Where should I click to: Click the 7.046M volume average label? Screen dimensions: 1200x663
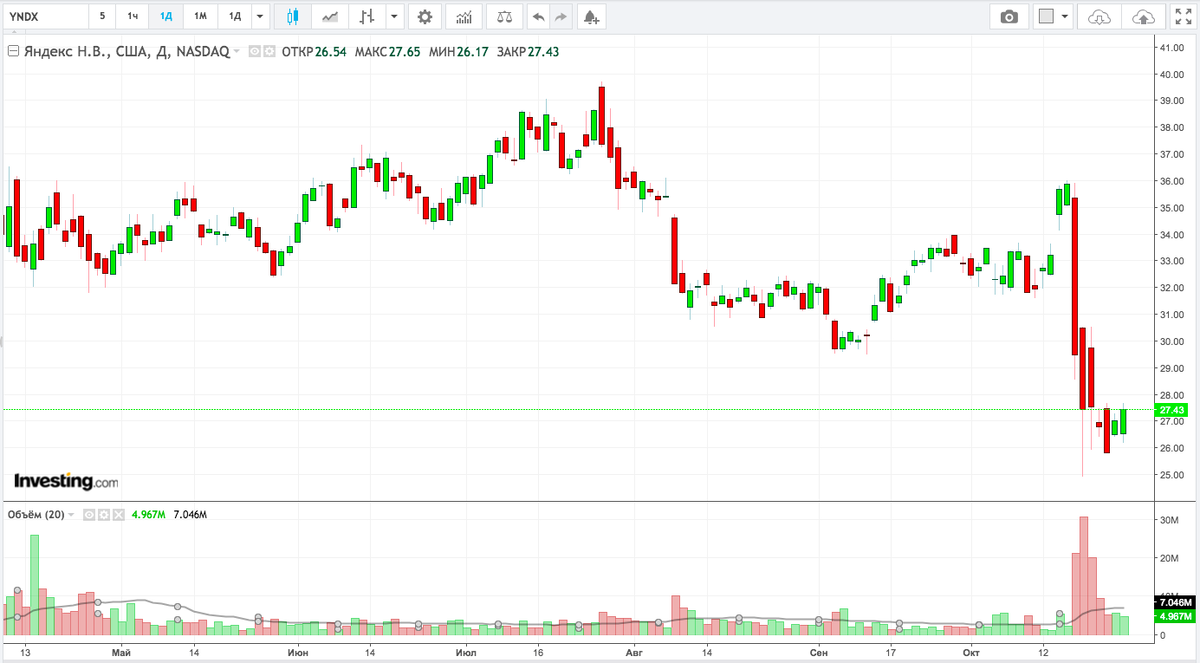tap(1173, 603)
